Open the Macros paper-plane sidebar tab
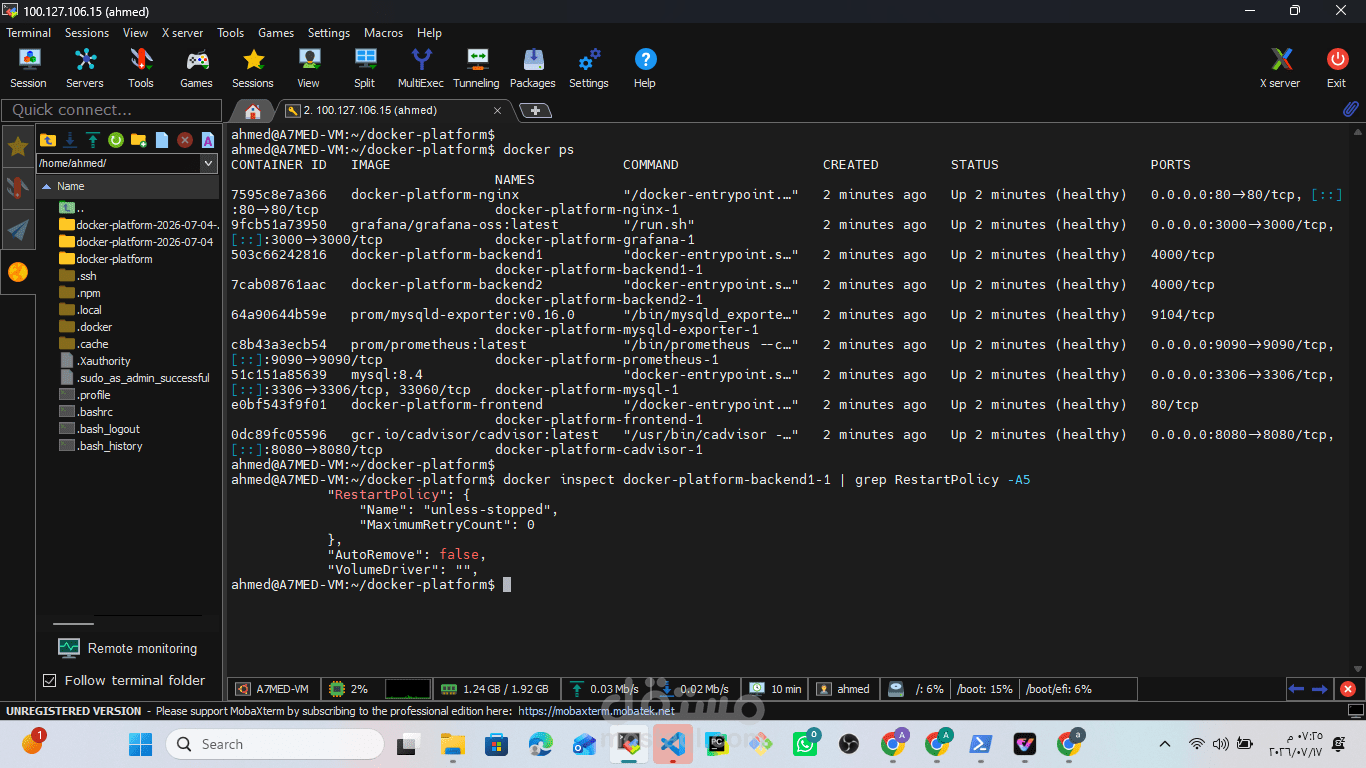Screen dimensions: 1366x768 click(18, 230)
